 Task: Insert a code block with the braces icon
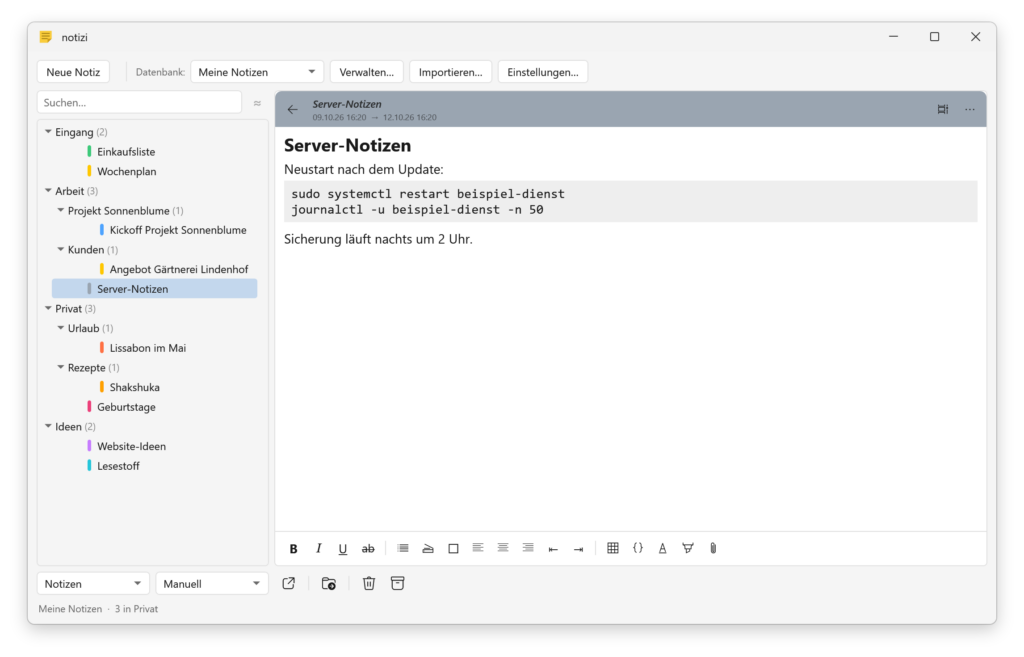pyautogui.click(x=637, y=549)
